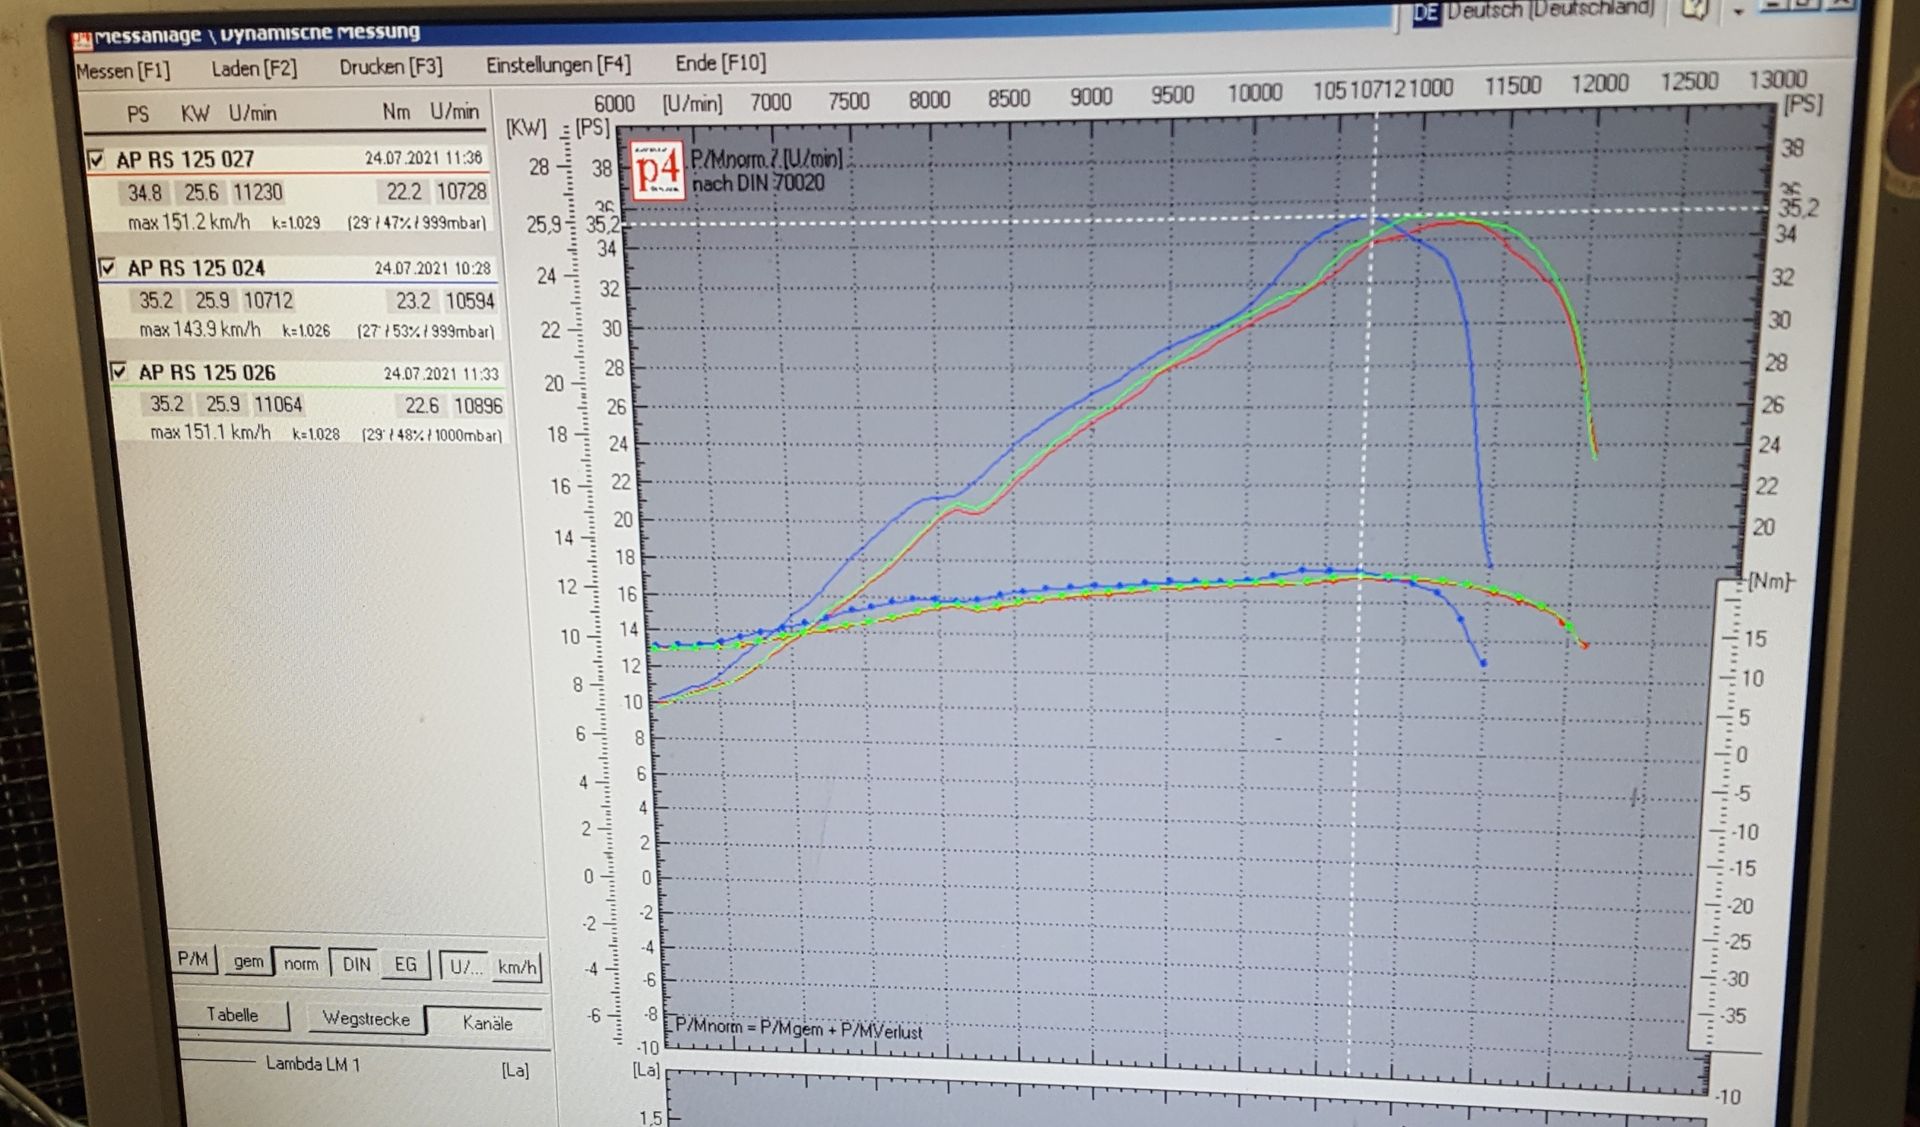
Task: Click Drucken [F3] to print
Action: [390, 67]
